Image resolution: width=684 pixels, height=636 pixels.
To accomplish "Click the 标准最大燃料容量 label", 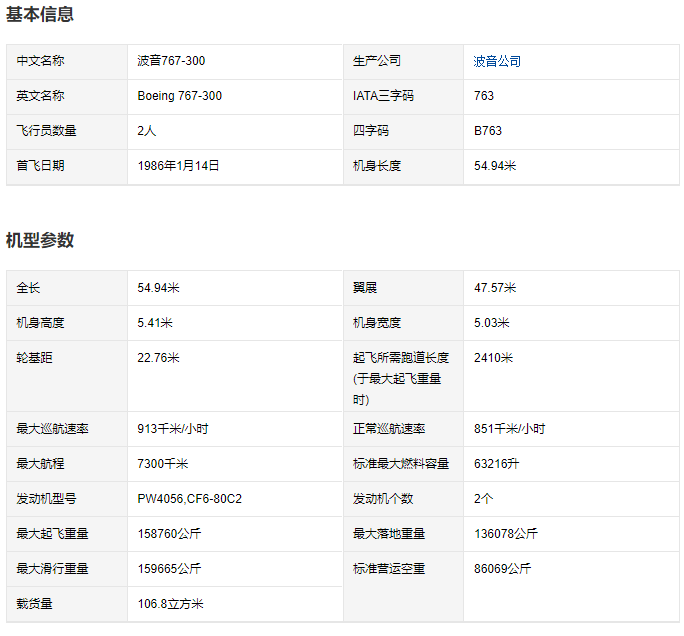I will [401, 464].
